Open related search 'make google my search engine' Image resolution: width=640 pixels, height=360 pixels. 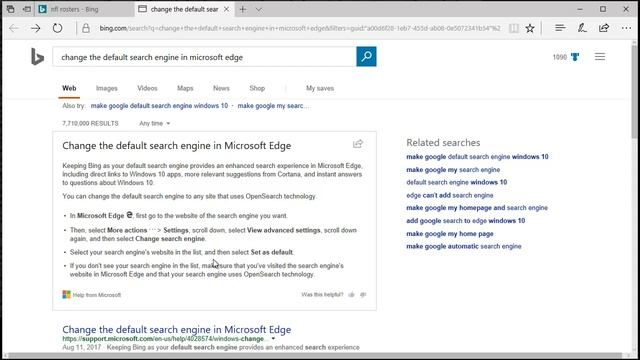[x=453, y=169]
